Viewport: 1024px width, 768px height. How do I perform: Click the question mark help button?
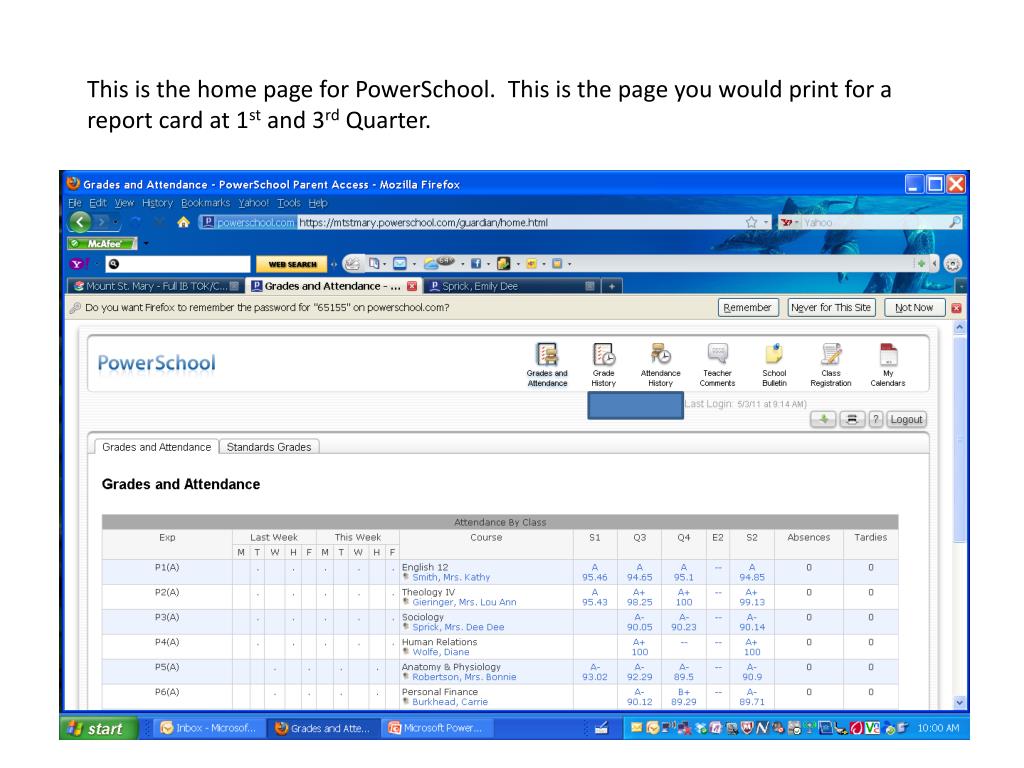pos(876,419)
